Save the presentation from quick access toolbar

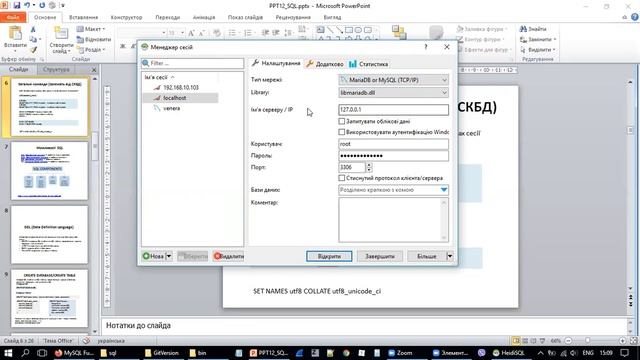(17, 6)
